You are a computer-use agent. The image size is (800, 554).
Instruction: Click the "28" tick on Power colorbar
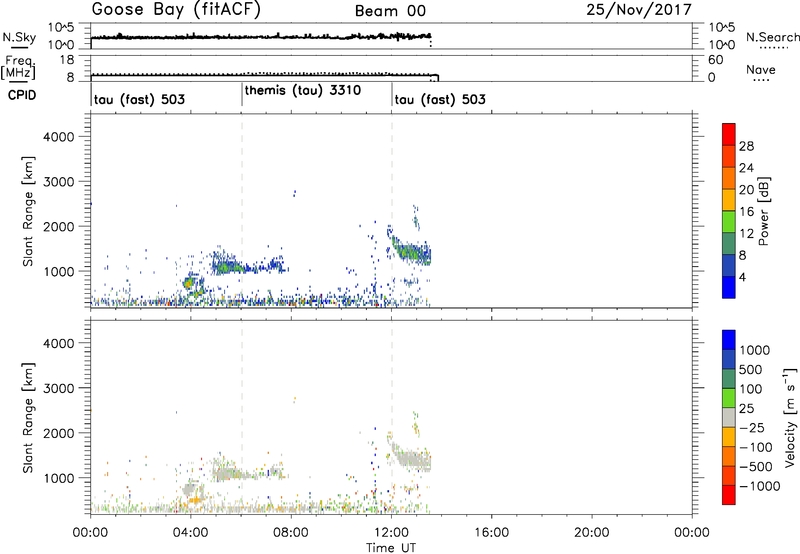(746, 146)
